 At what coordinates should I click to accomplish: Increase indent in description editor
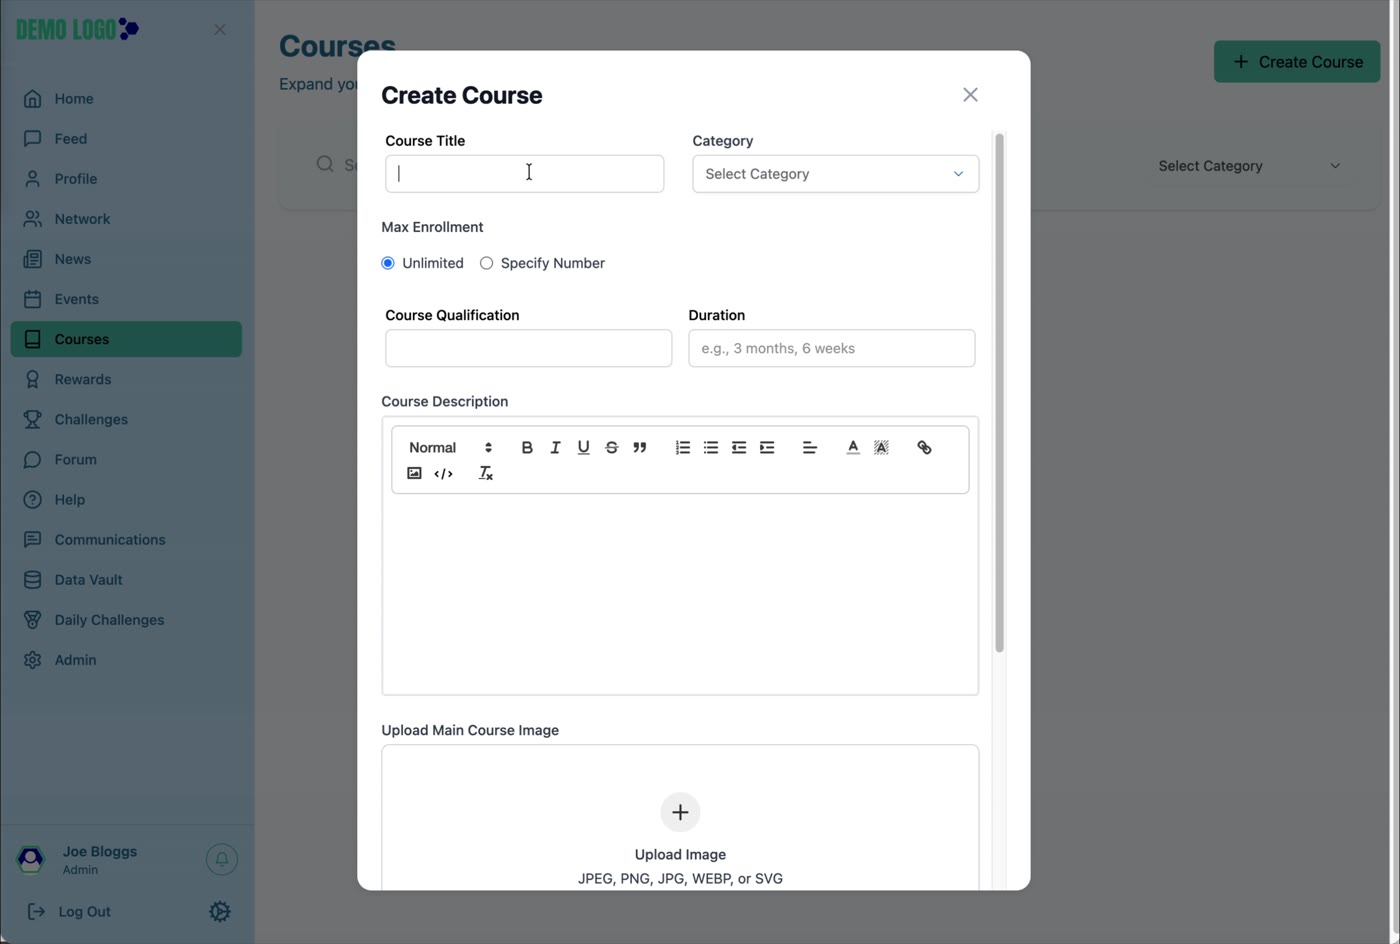click(x=766, y=447)
